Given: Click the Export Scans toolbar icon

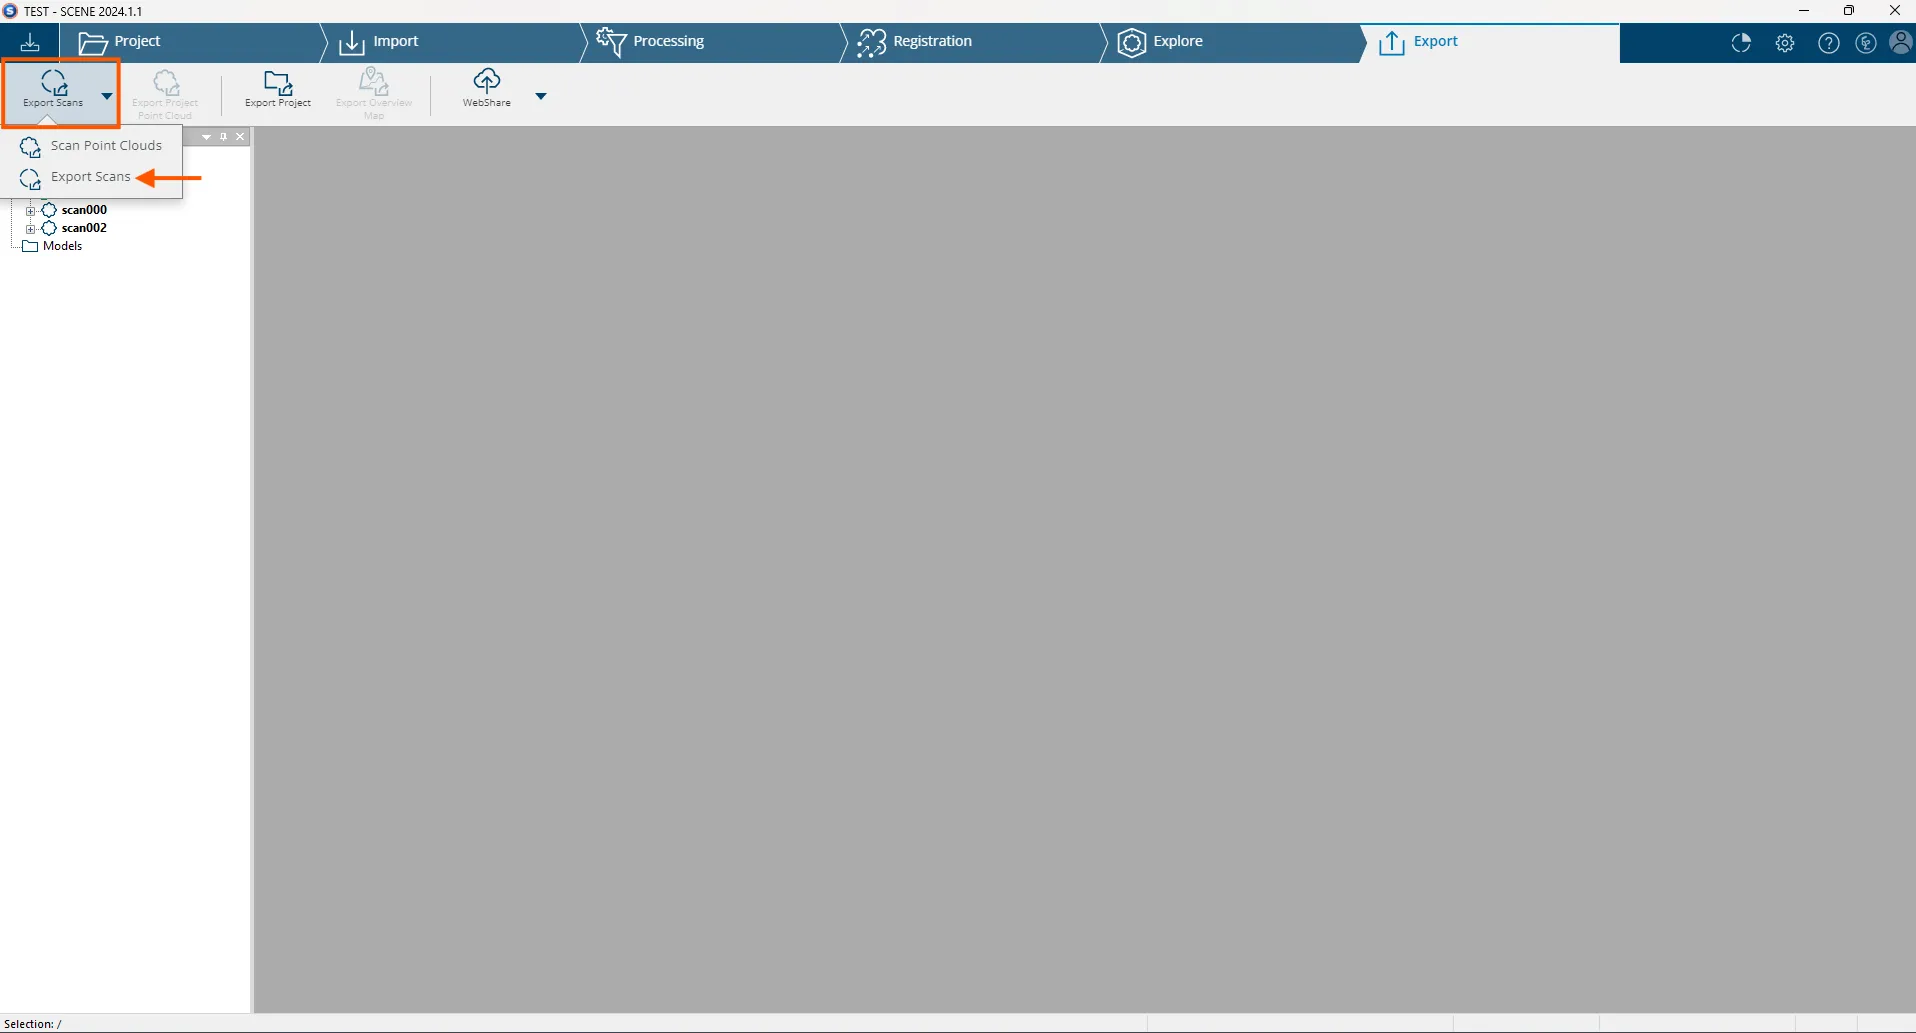Looking at the screenshot, I should coord(53,84).
